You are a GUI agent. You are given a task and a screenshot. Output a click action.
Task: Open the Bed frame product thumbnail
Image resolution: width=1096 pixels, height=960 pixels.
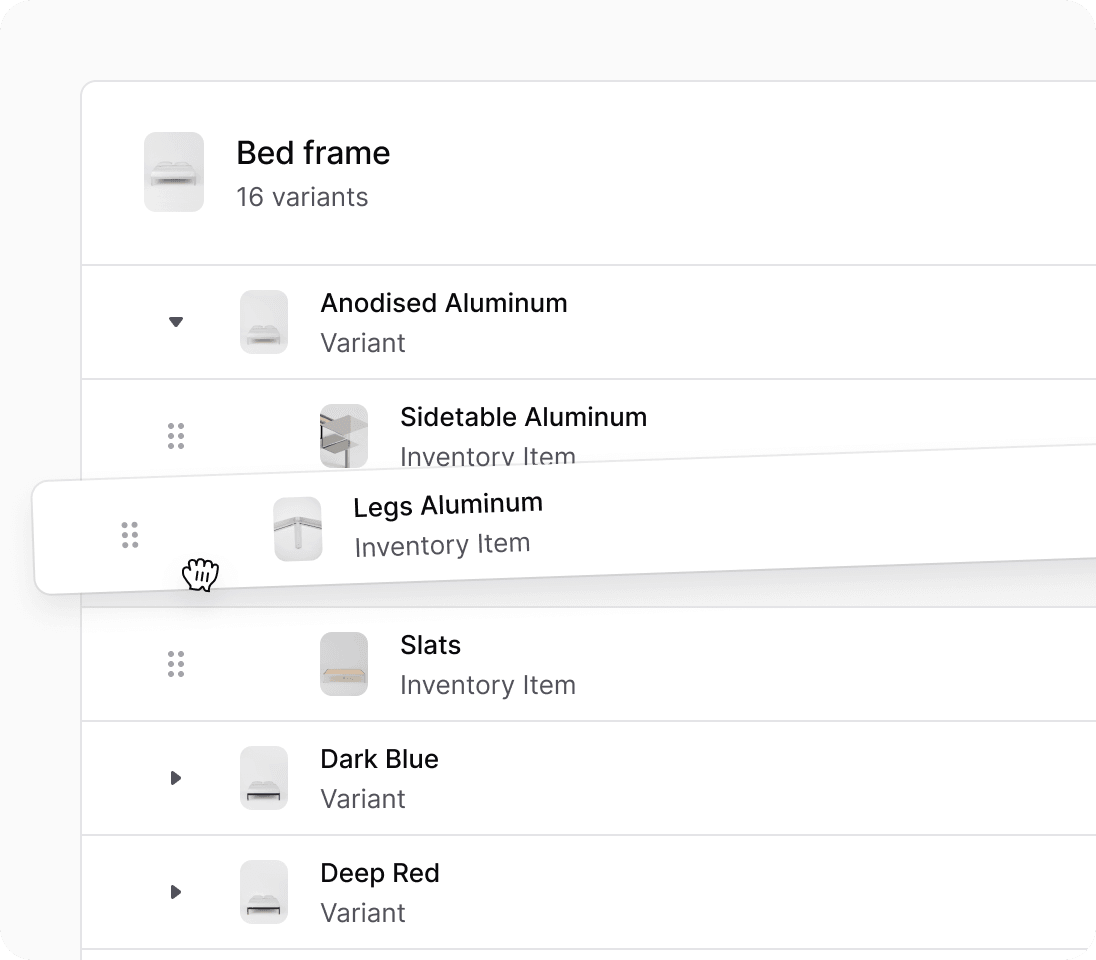point(174,172)
